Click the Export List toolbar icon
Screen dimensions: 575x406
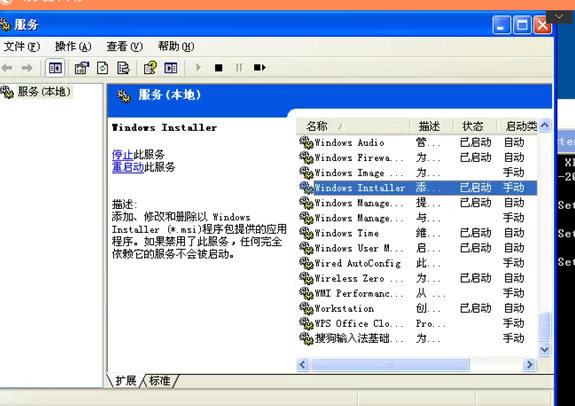[123, 68]
